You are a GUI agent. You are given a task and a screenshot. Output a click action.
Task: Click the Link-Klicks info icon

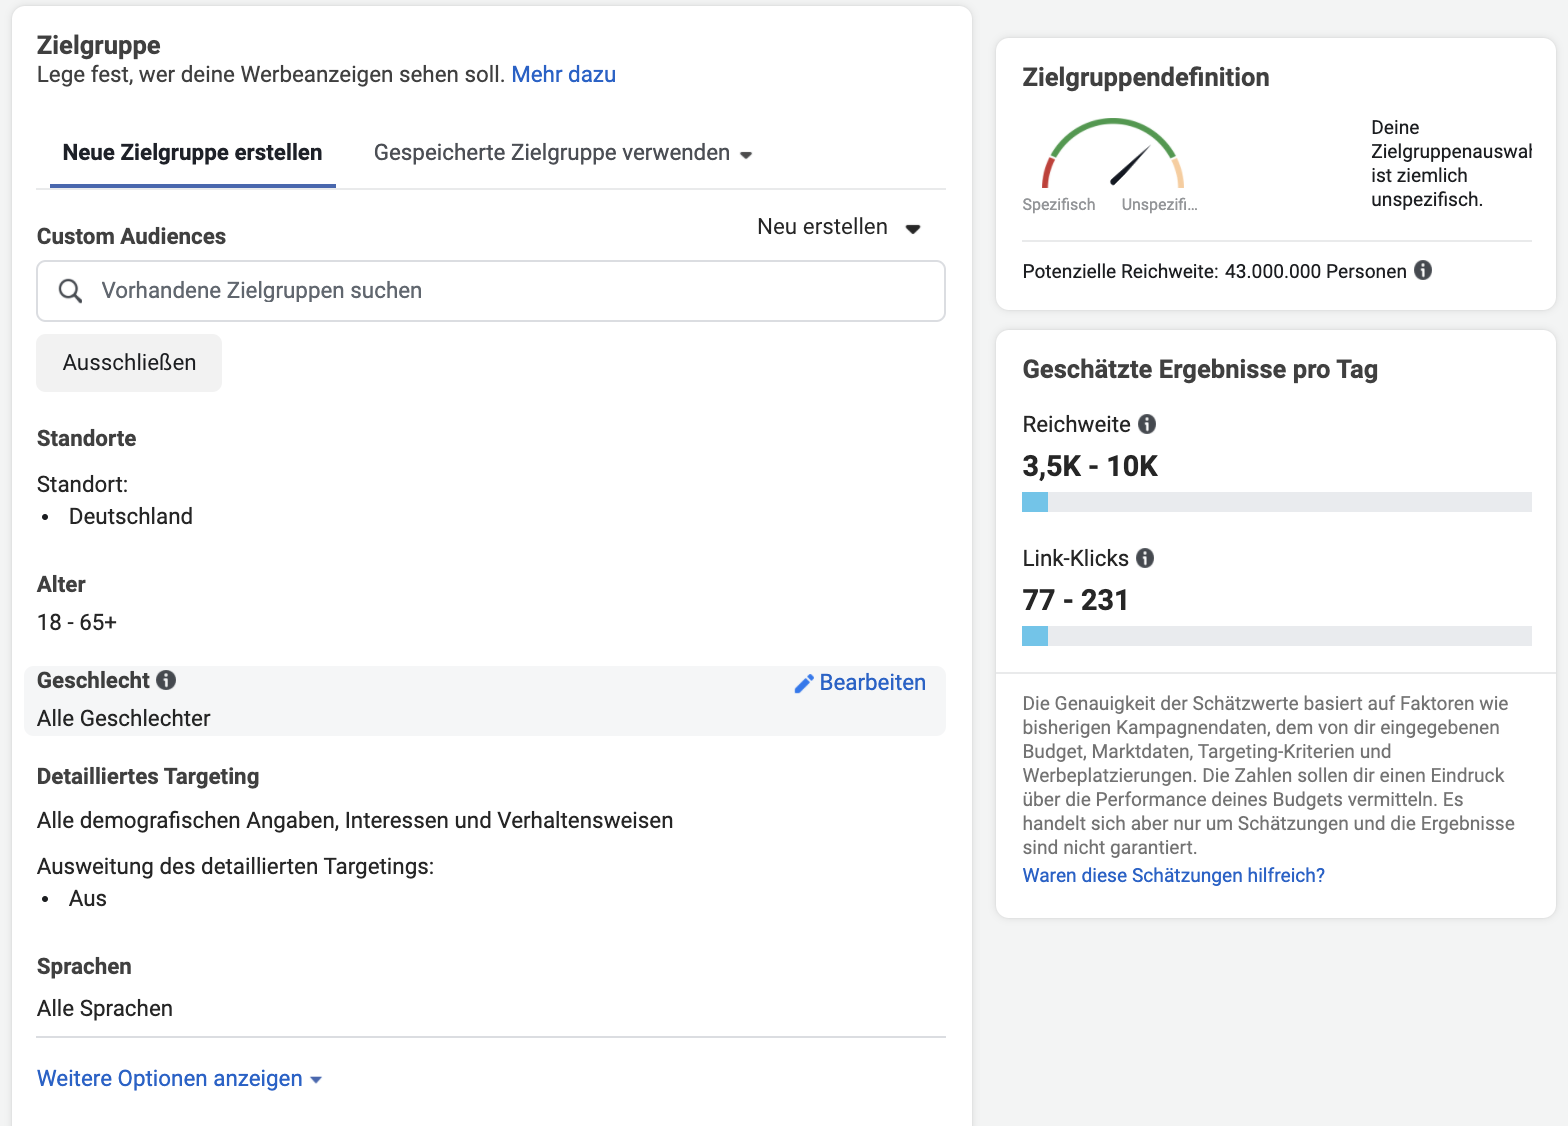point(1145,558)
